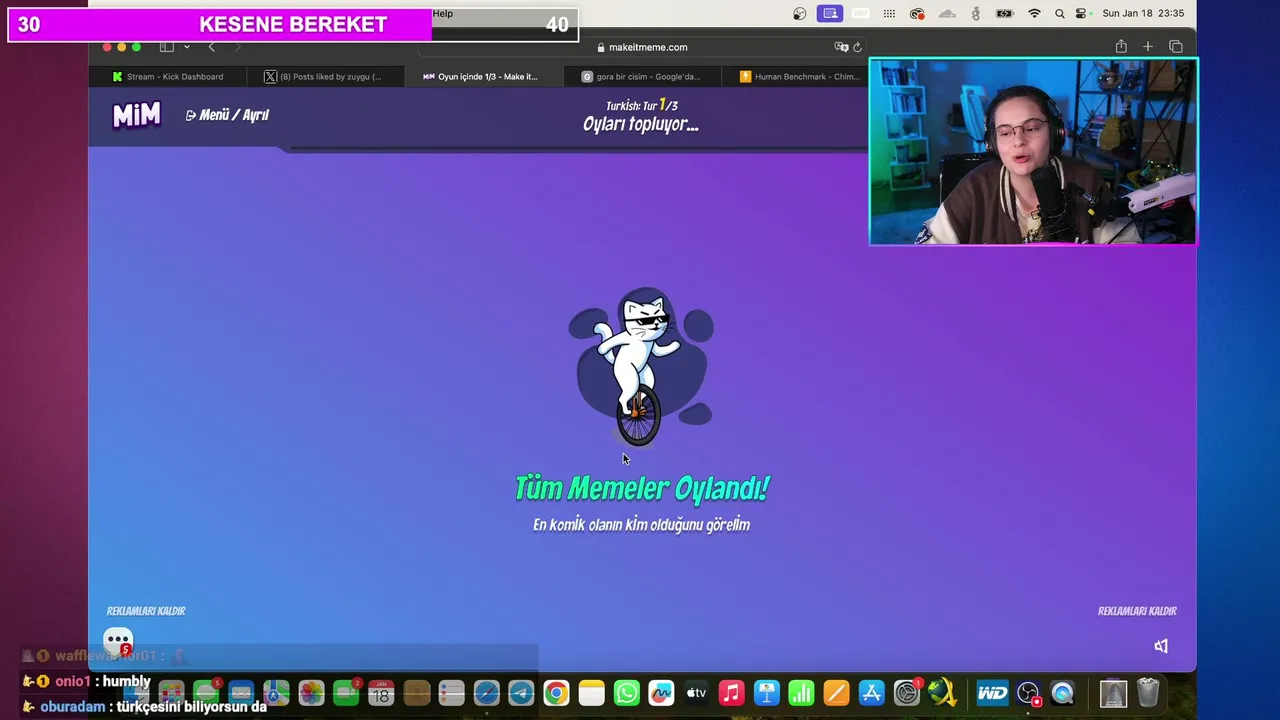Screen dimensions: 1280x720
Task: Click the Cloudflare cloud menu bar icon
Action: [947, 14]
